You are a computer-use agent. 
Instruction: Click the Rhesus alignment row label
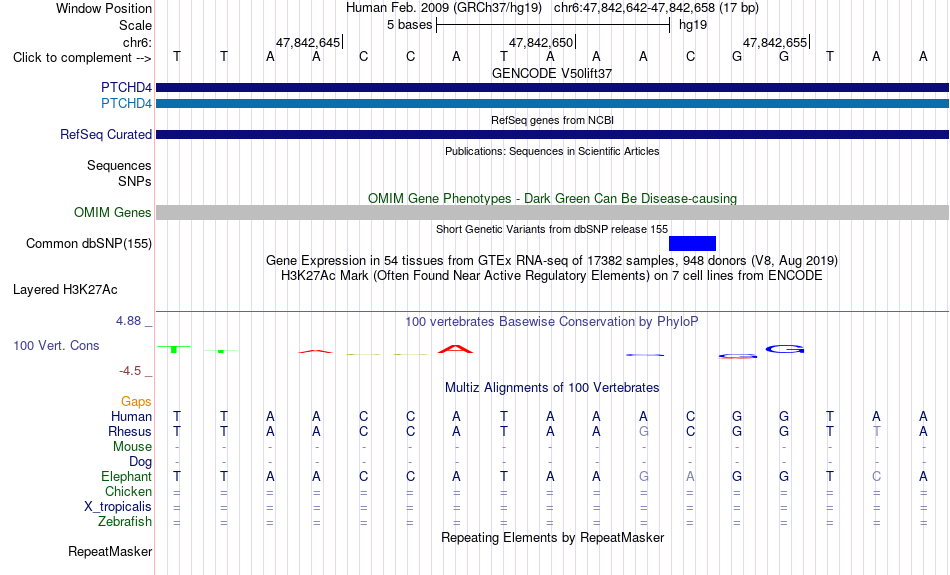click(130, 431)
